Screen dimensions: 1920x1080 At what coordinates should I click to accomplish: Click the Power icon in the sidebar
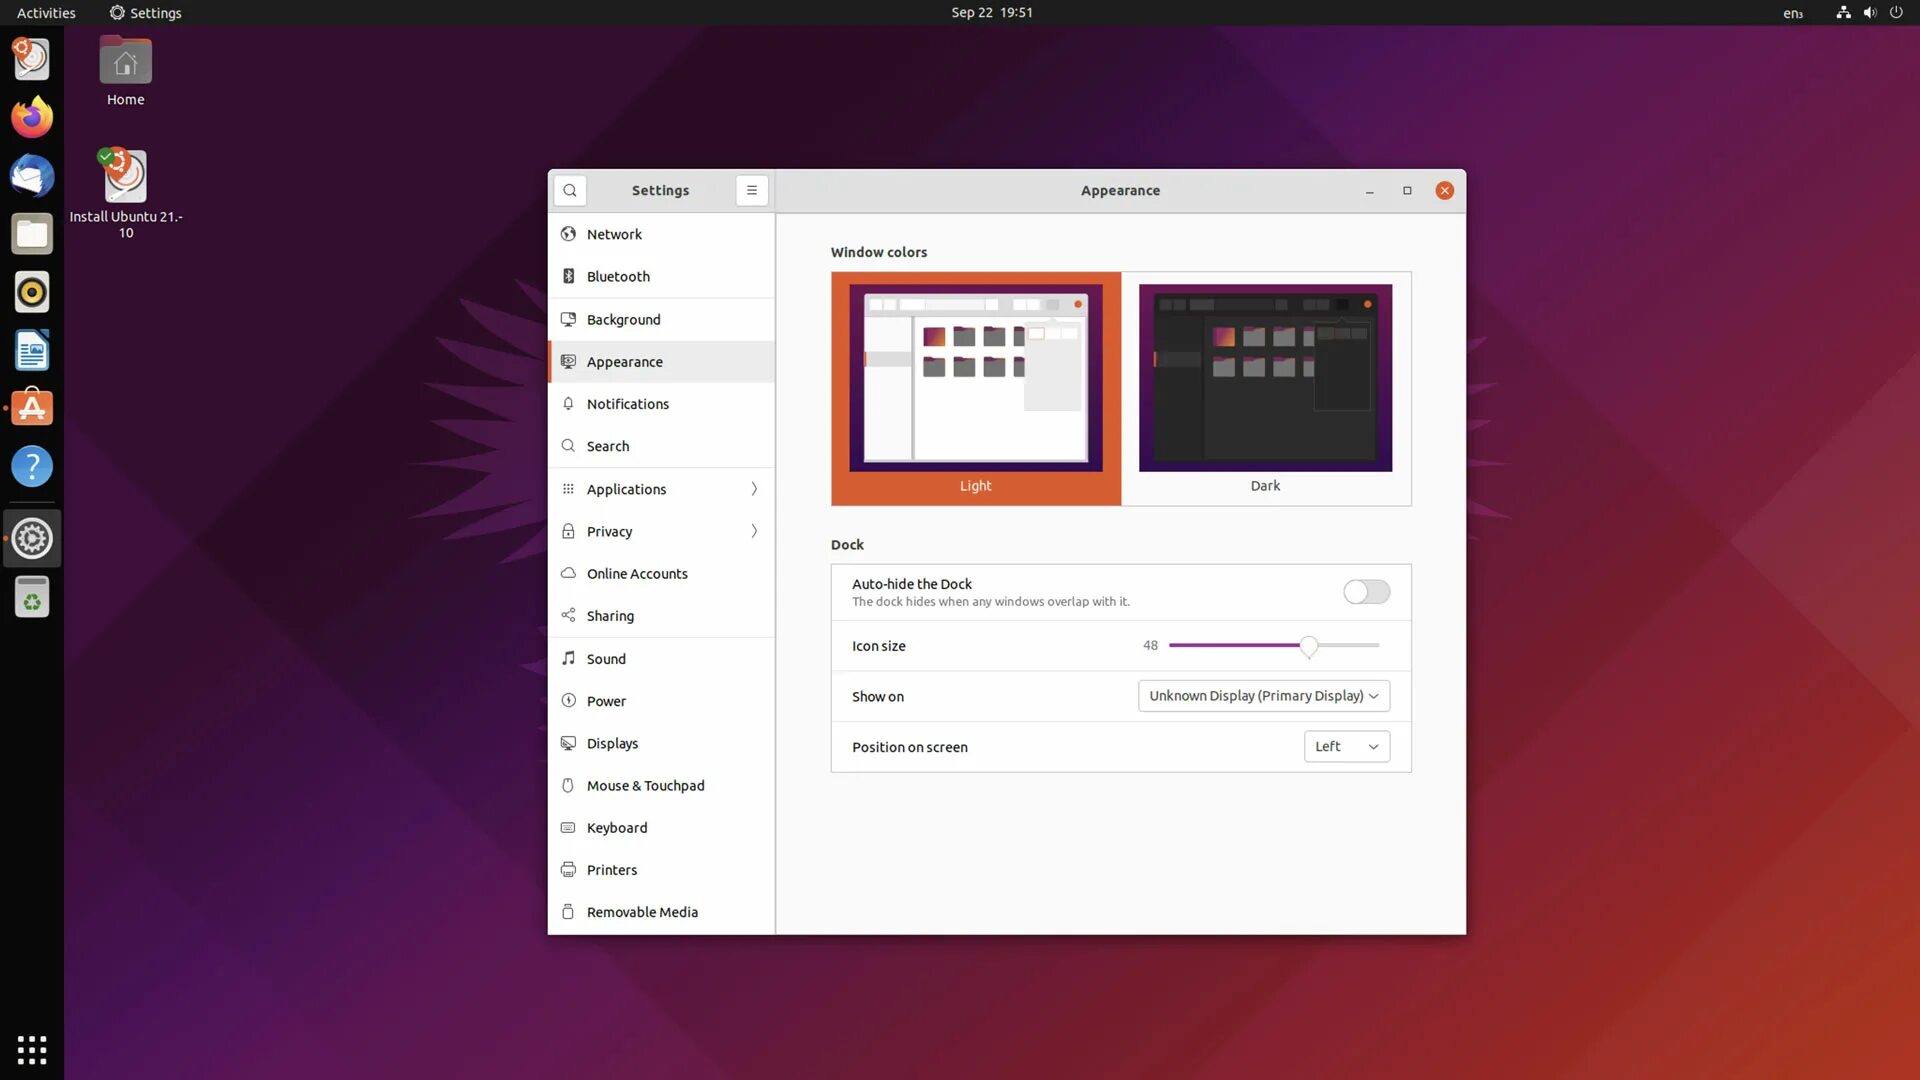pyautogui.click(x=568, y=701)
